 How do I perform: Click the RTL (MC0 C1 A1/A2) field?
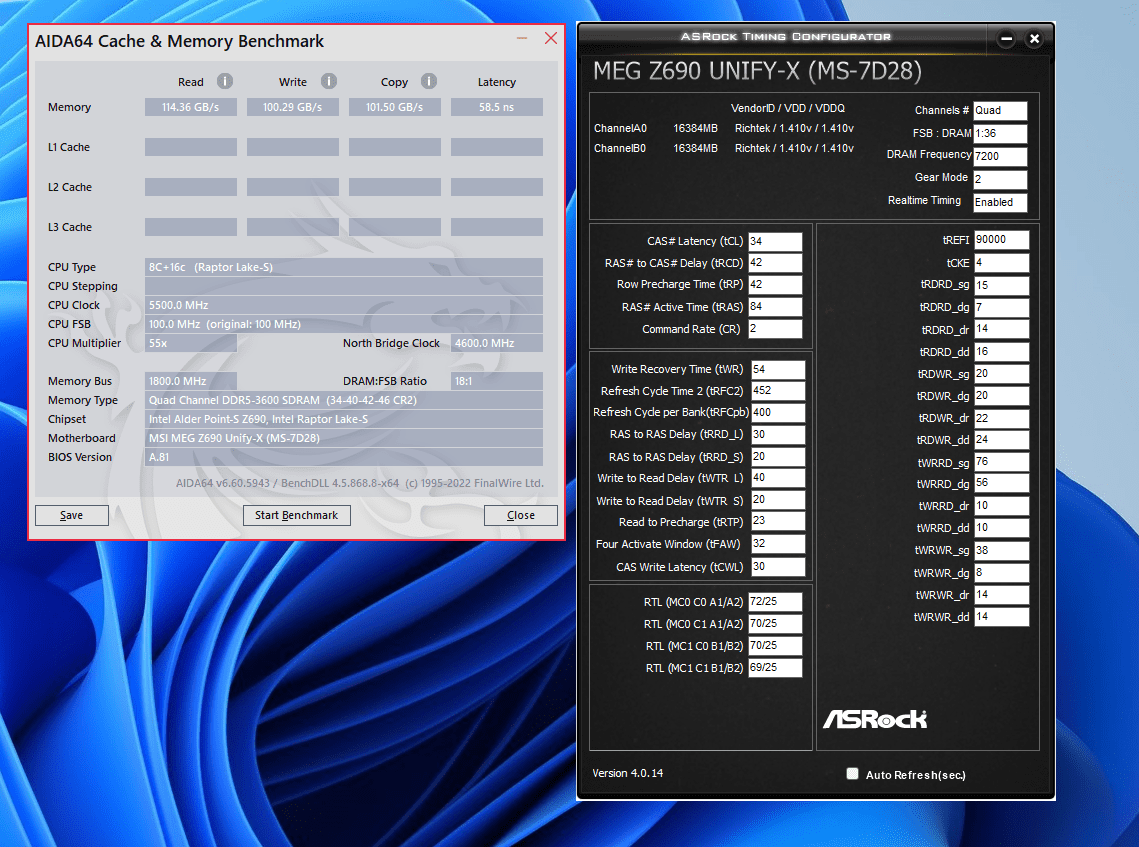point(775,624)
